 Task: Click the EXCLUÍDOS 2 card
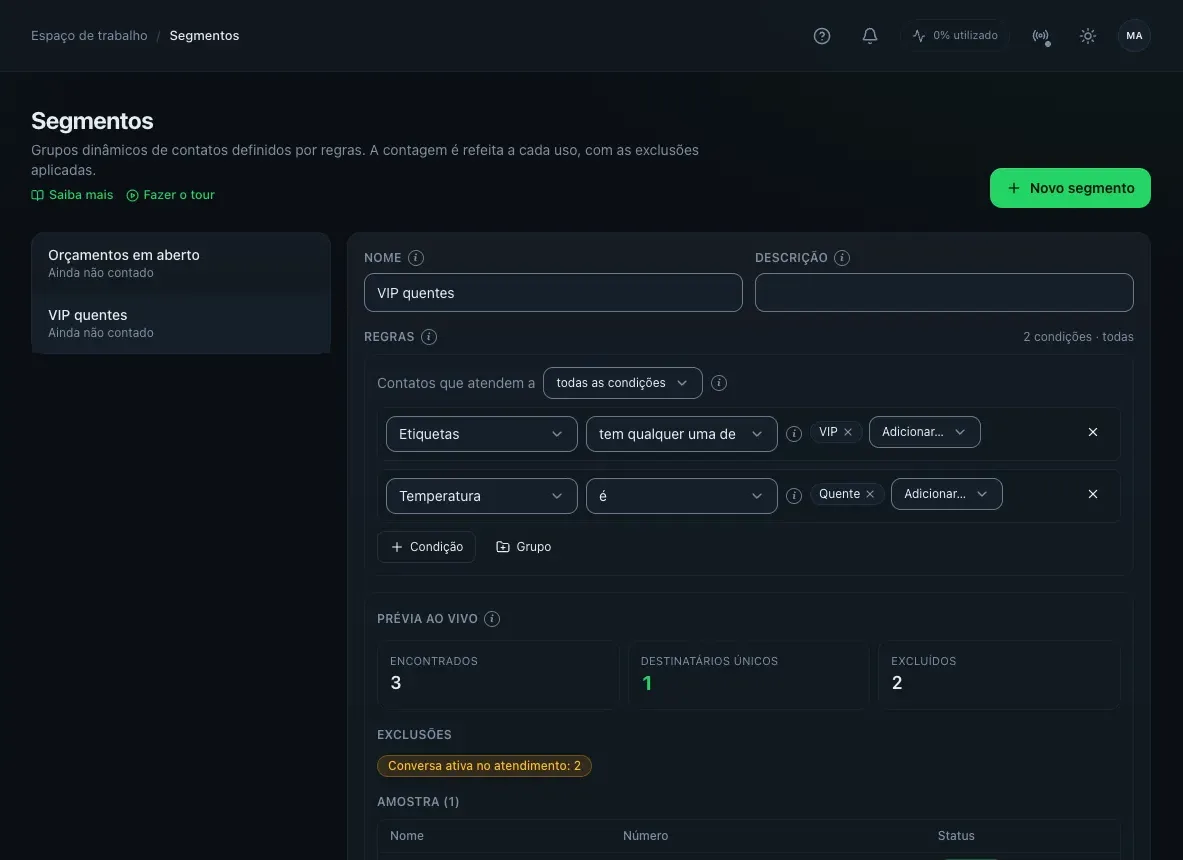(999, 674)
